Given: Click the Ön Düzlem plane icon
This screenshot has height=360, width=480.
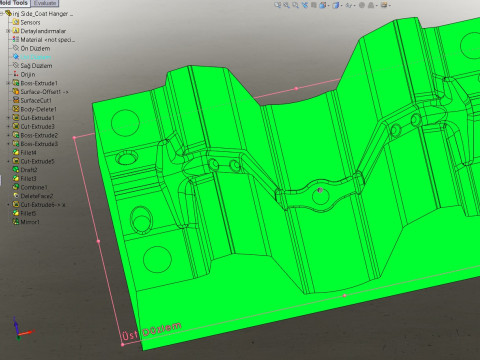Looking at the screenshot, I should [x=16, y=48].
